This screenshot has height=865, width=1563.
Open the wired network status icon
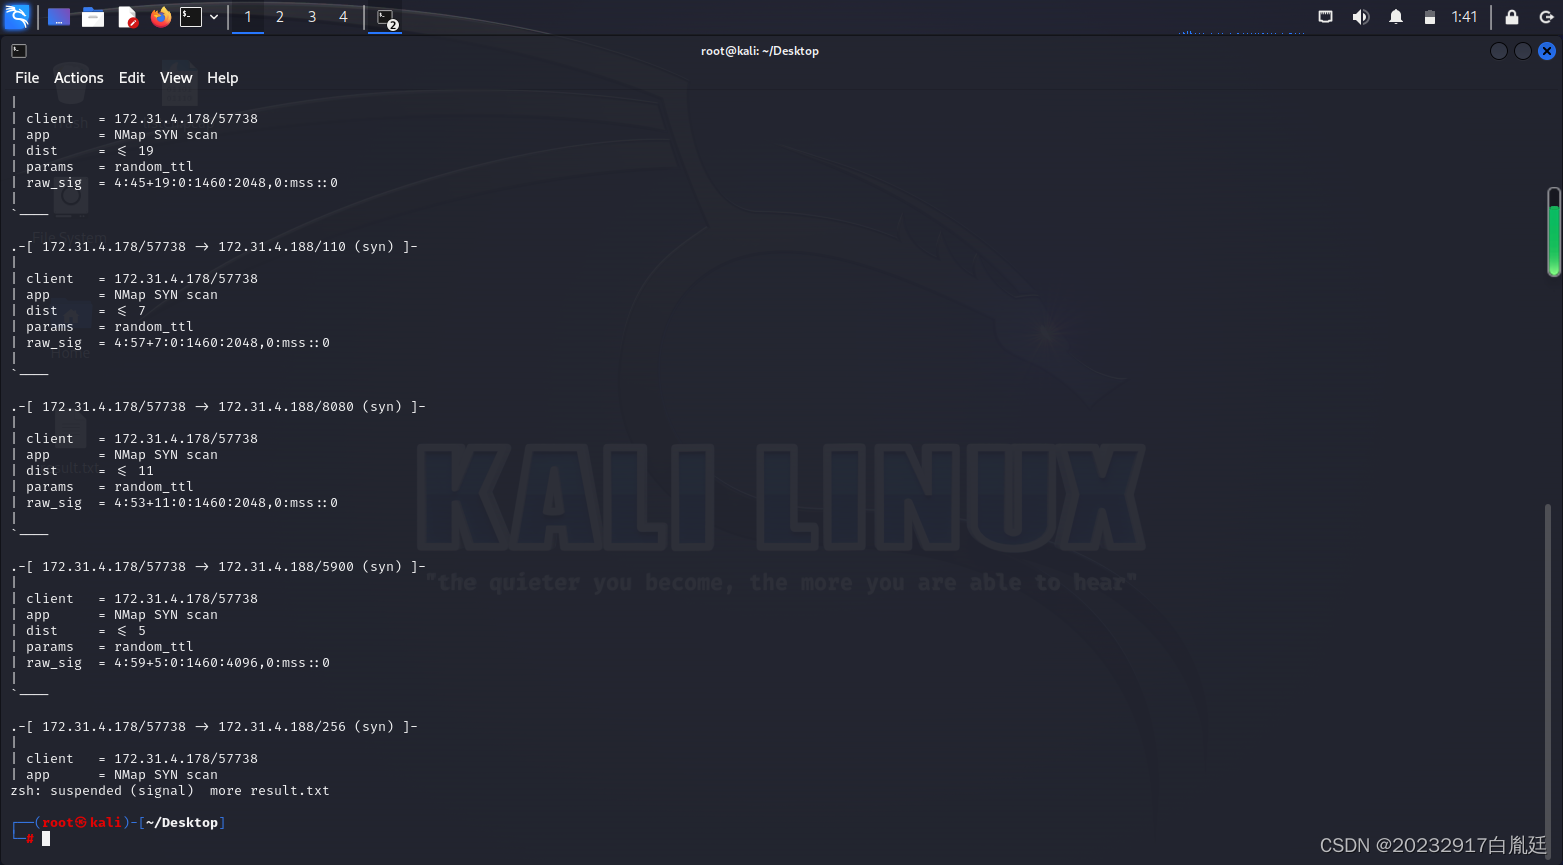[x=1326, y=17]
